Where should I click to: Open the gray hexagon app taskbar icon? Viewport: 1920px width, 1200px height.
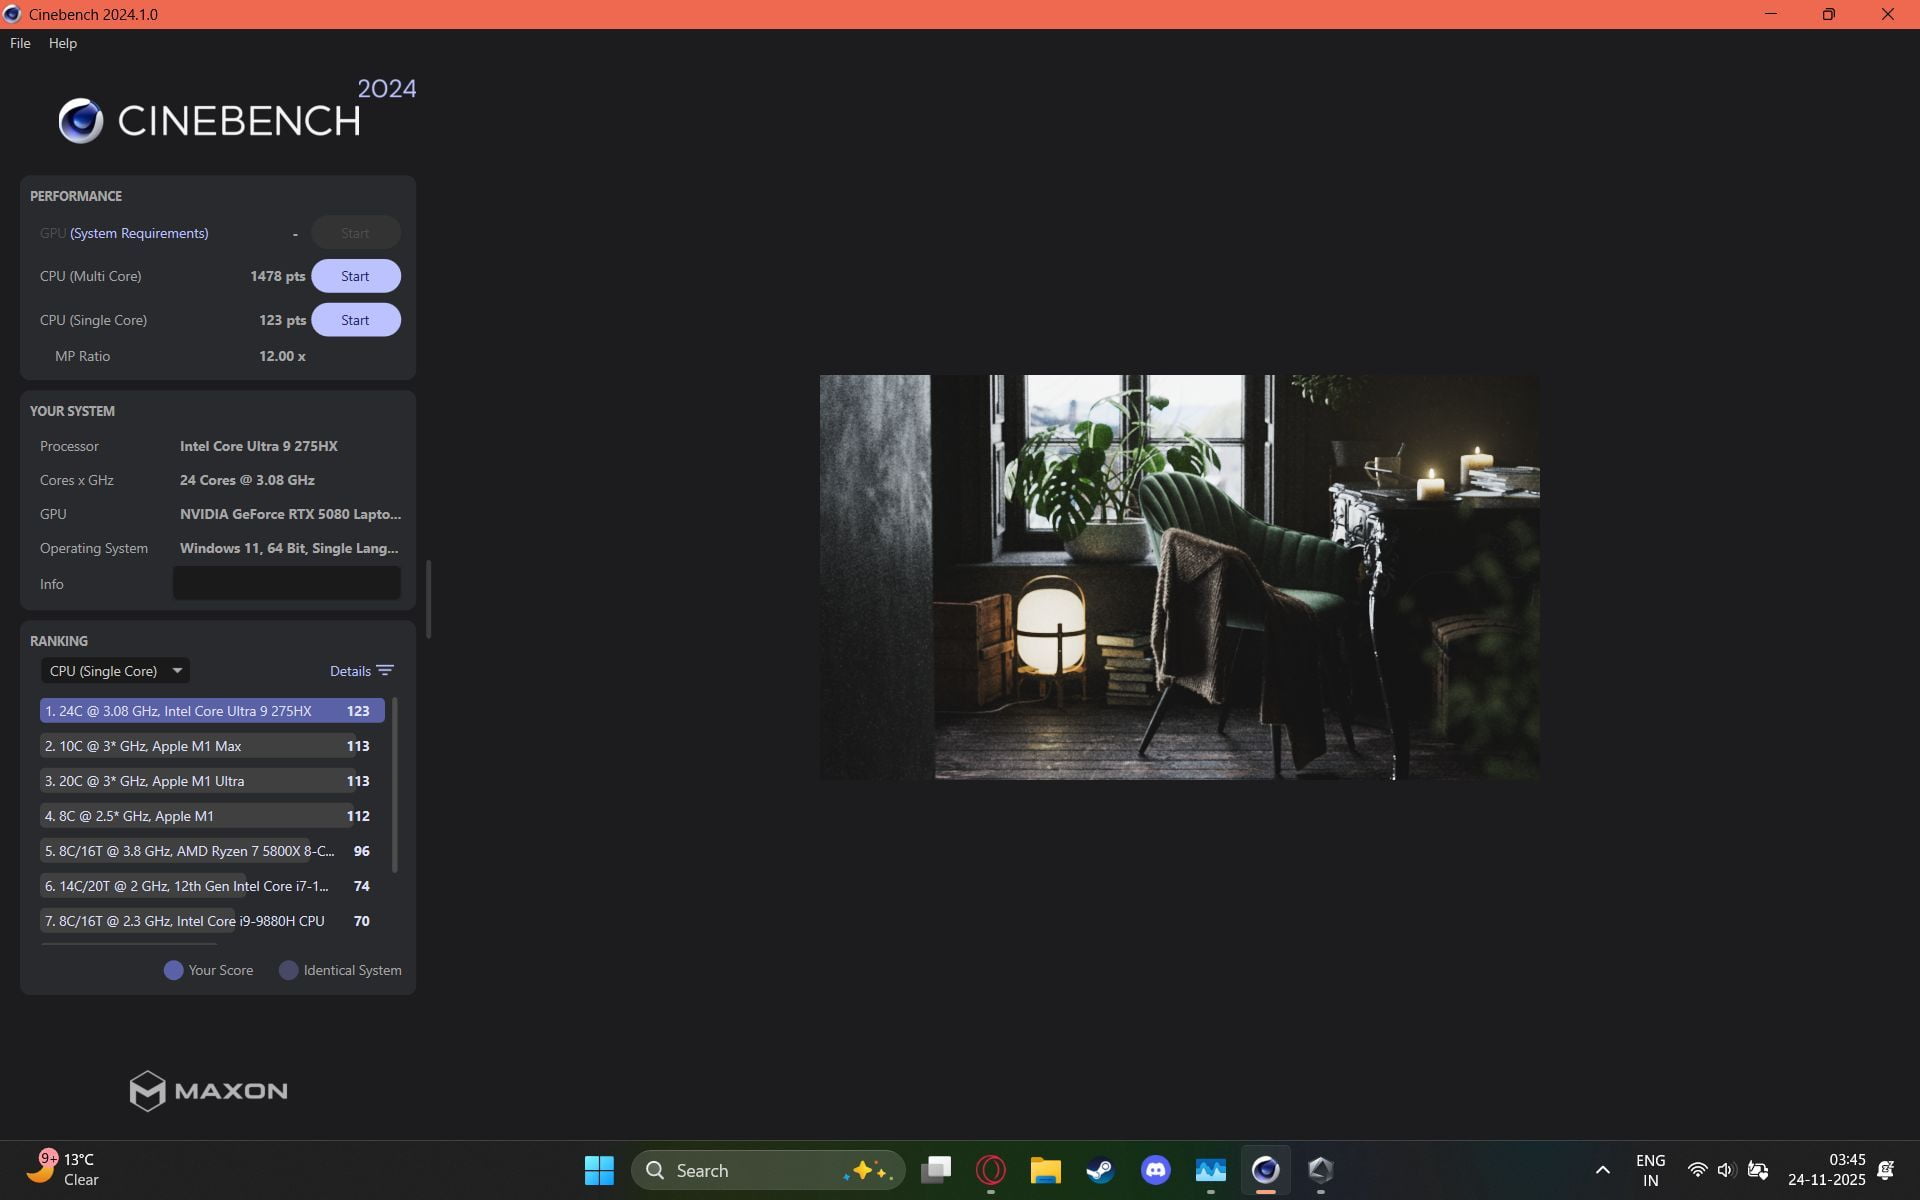pyautogui.click(x=1321, y=1170)
